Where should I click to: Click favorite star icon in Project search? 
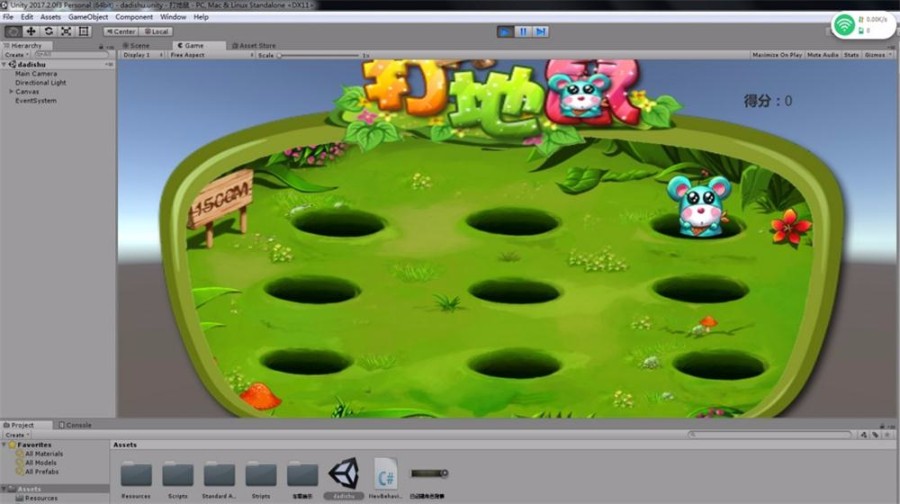(x=887, y=435)
